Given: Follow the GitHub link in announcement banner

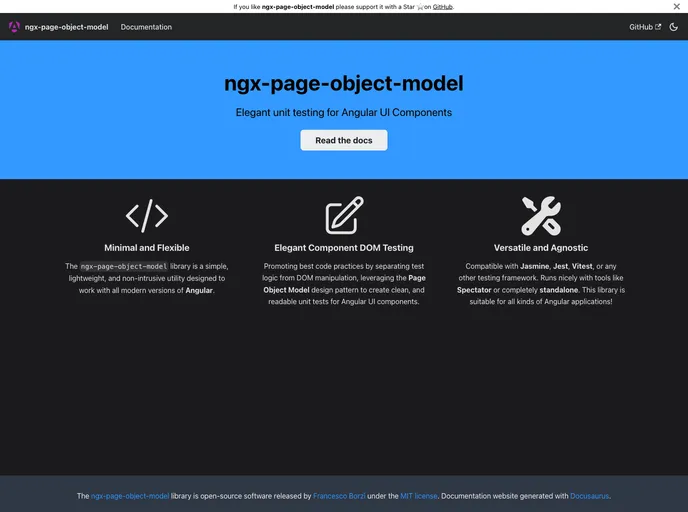Looking at the screenshot, I should pos(442,7).
